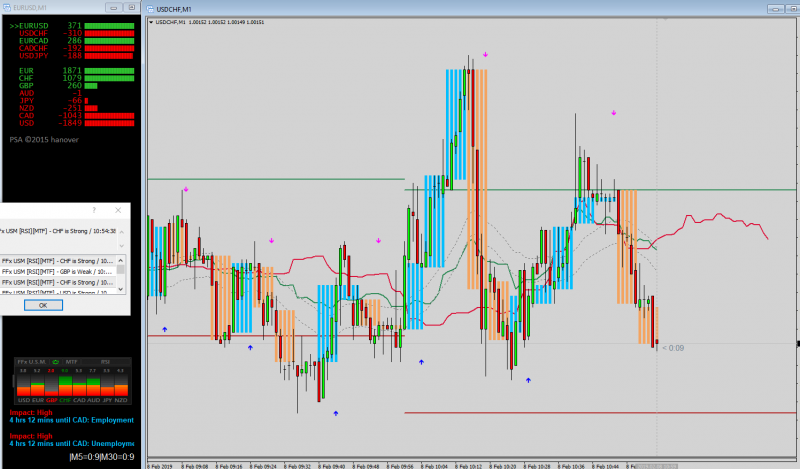The height and width of the screenshot is (469, 800).
Task: Click the FFx U.S.M. label button
Action: 31,362
